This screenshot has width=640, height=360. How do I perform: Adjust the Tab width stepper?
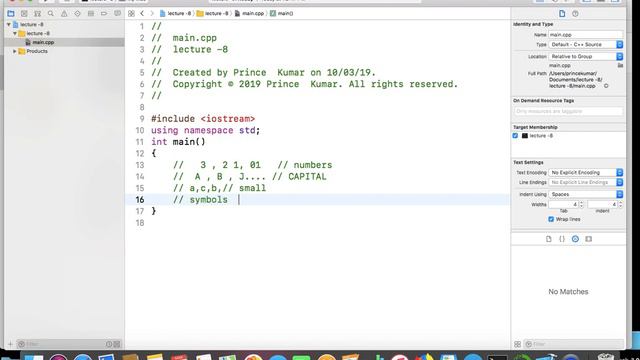click(x=581, y=204)
